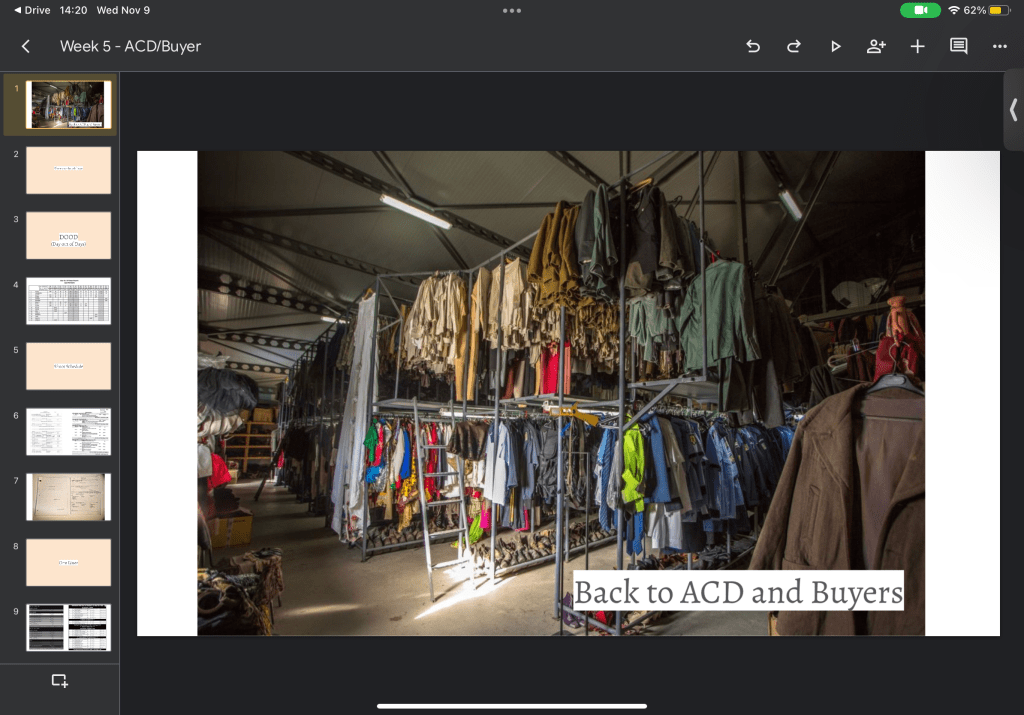
Task: Open slide 4 table thumbnail
Action: click(x=68, y=301)
